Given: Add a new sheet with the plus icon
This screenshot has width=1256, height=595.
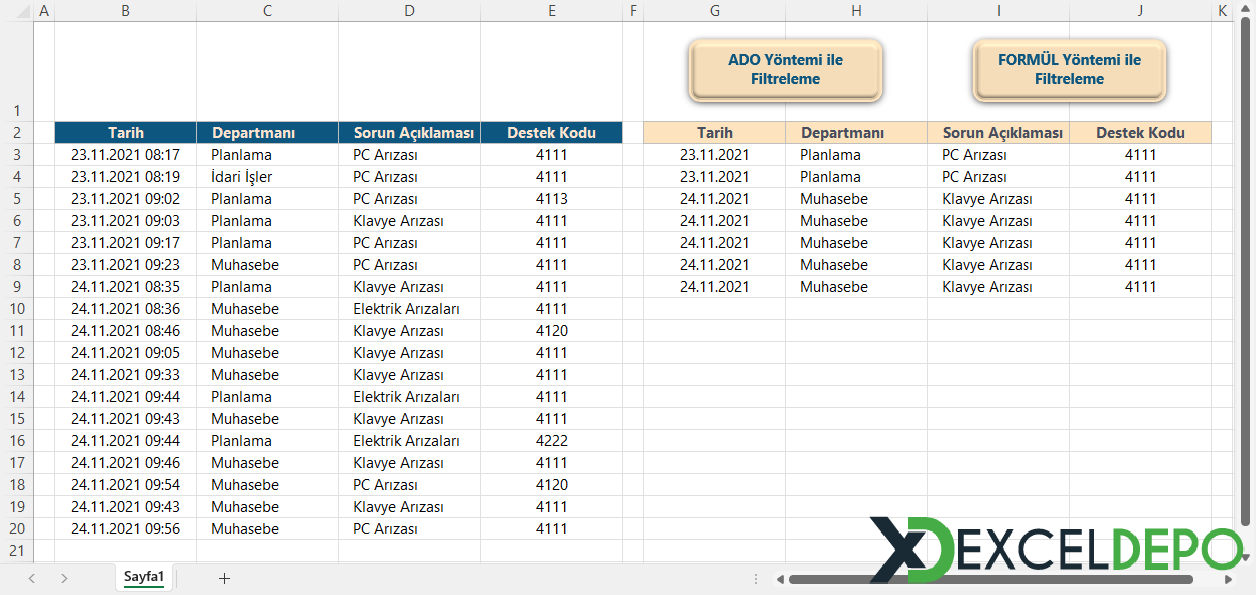Looking at the screenshot, I should pos(224,578).
